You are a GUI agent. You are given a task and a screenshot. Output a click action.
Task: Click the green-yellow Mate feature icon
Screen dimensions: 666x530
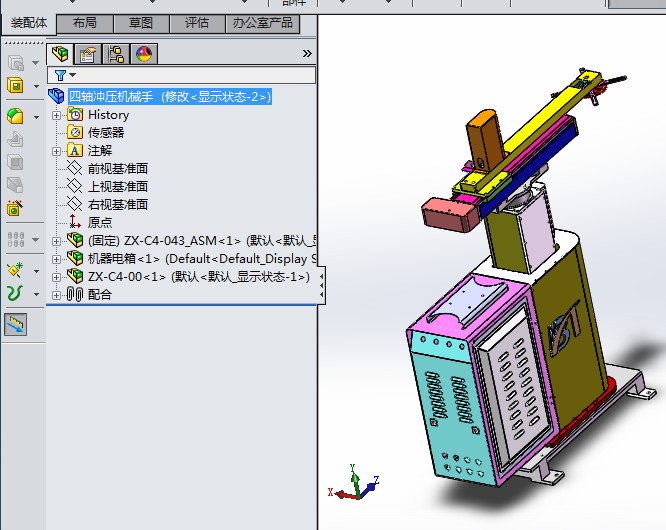click(16, 116)
